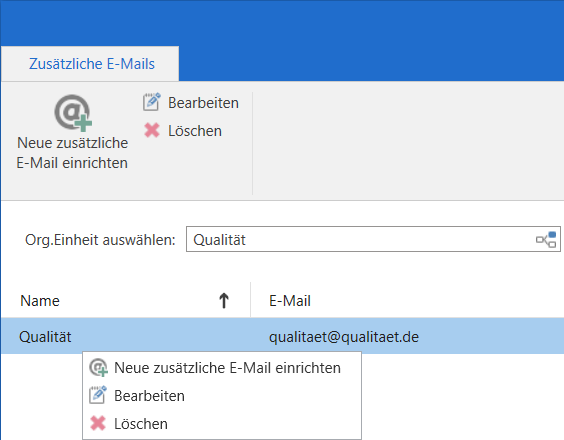Screen dimensions: 564x440
Task: Click the red X icon in the context menu
Action: tap(98, 423)
